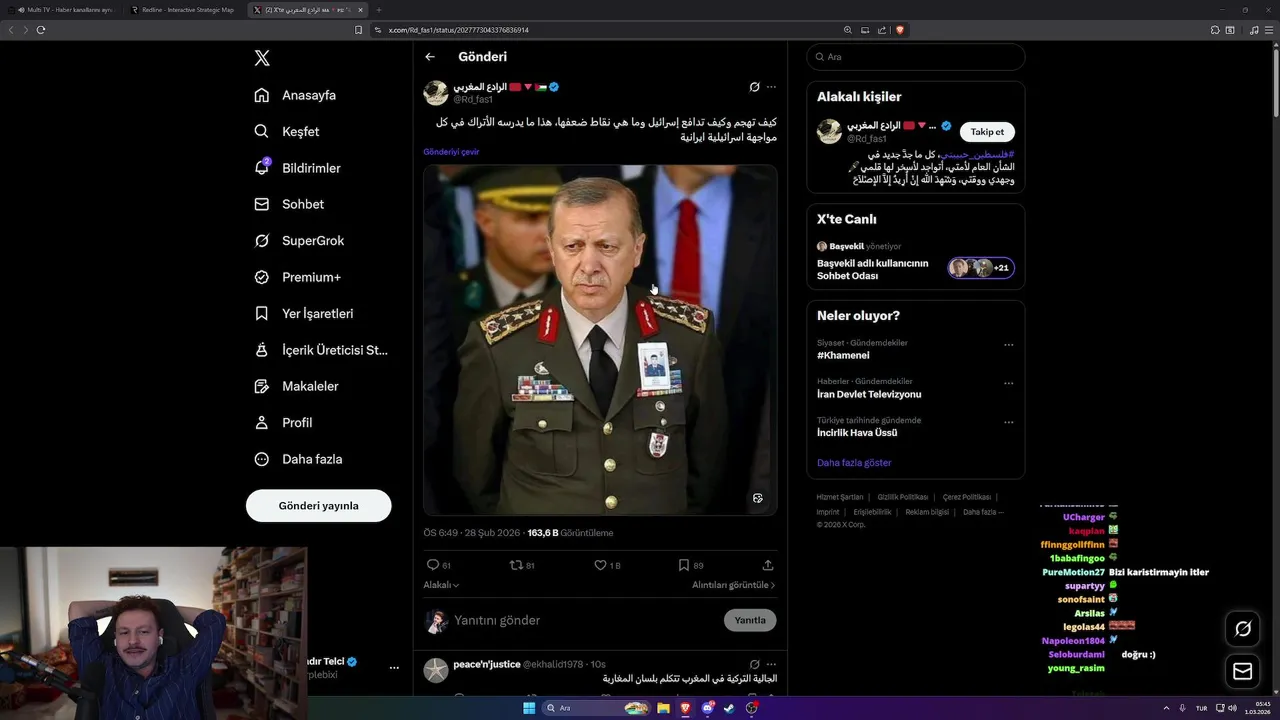Click share icon on the post
The width and height of the screenshot is (1280, 720).
click(768, 565)
